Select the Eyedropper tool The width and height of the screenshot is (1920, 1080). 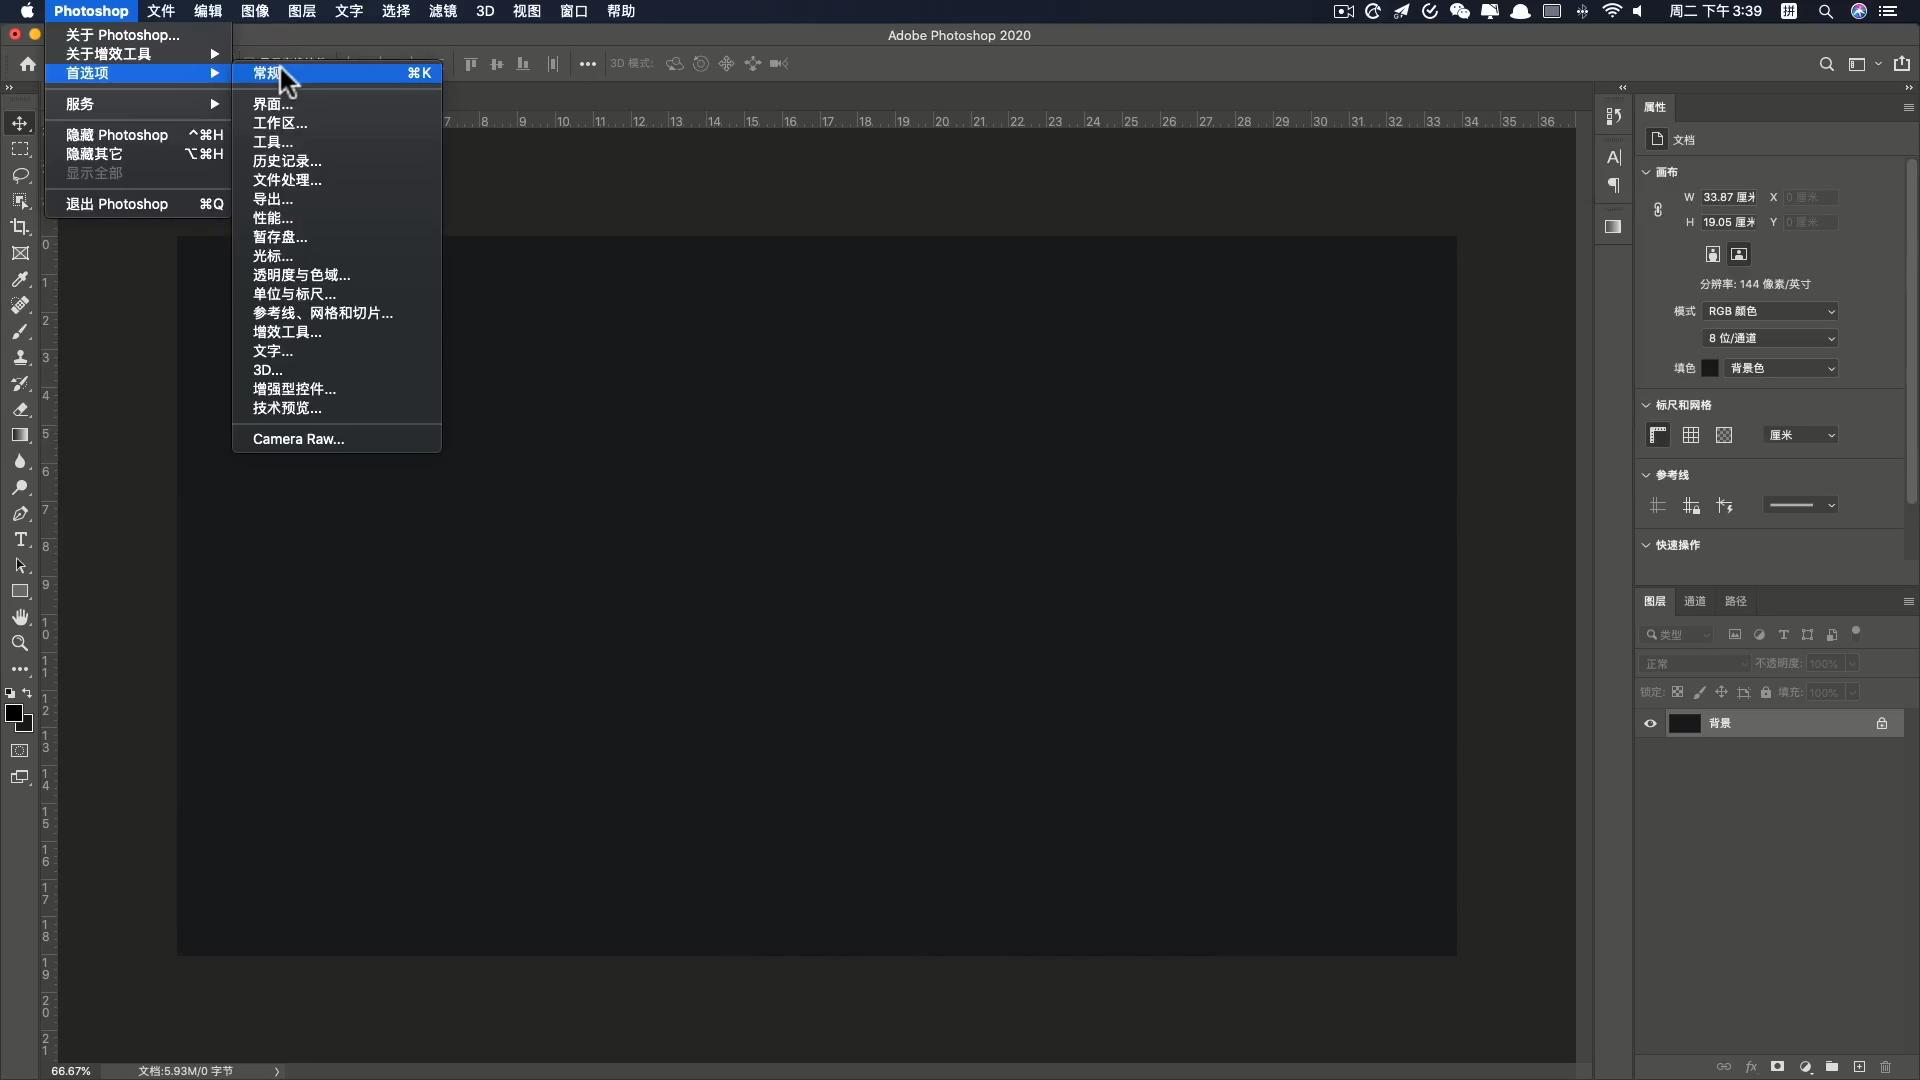[x=20, y=280]
